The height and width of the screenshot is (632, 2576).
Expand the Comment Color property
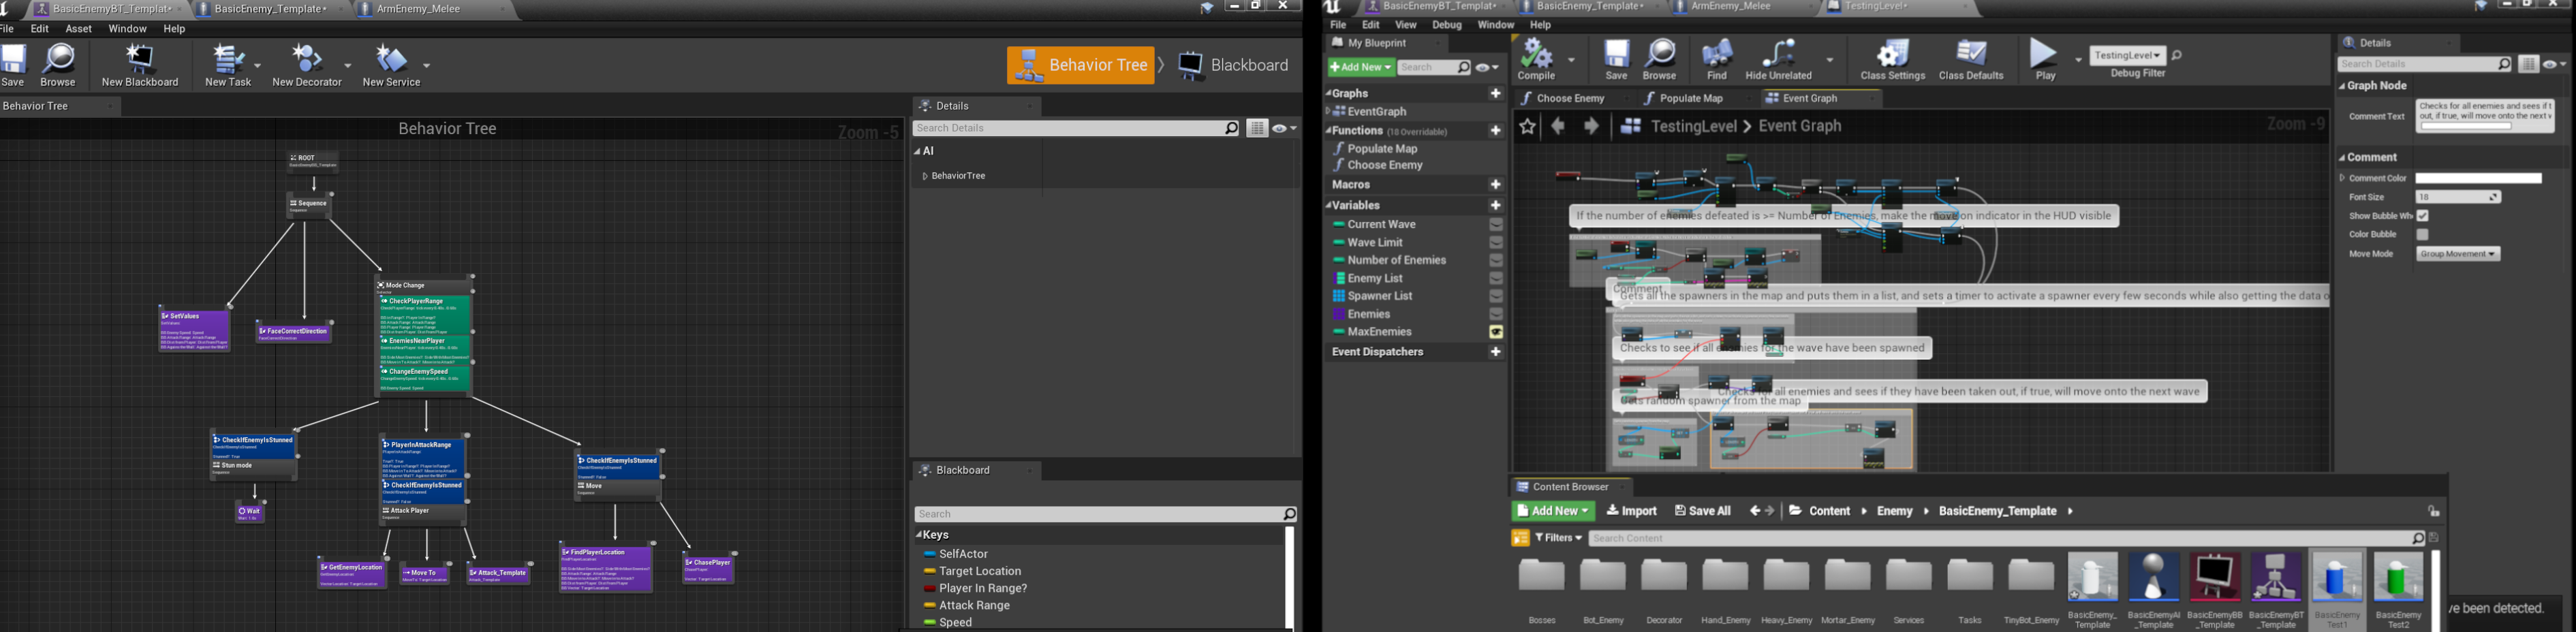[2342, 178]
